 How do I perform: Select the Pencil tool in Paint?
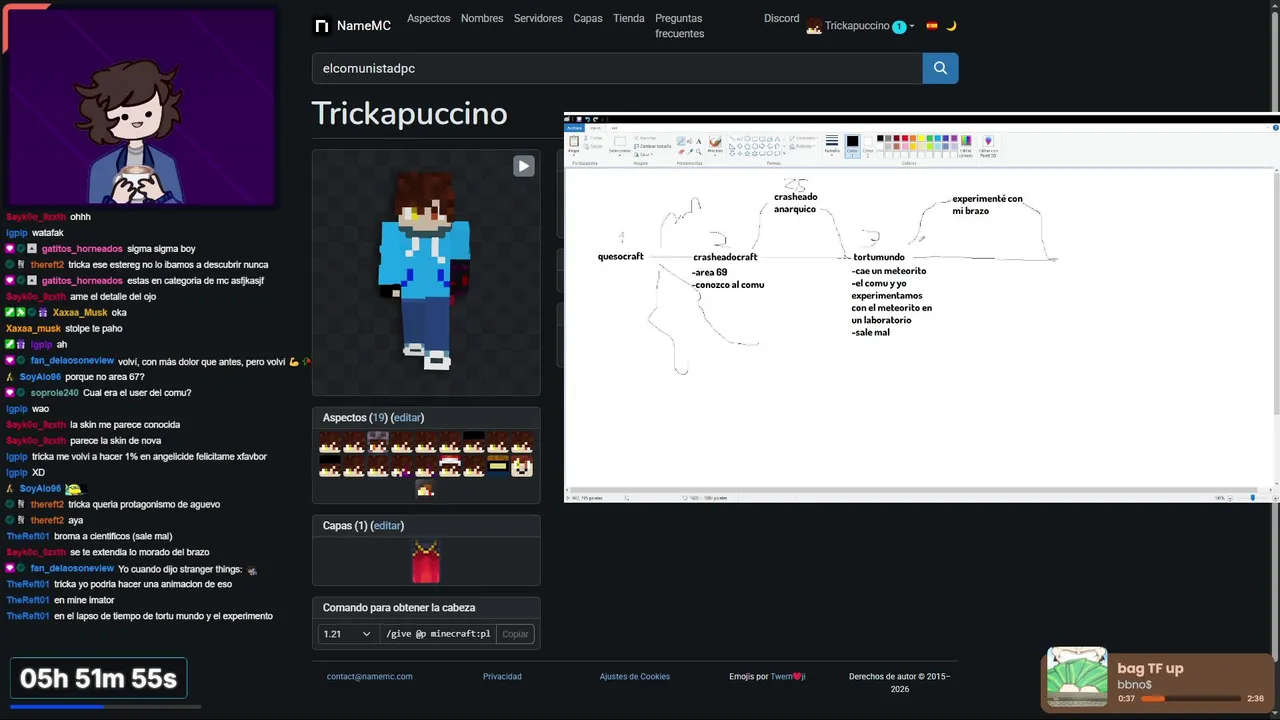681,141
